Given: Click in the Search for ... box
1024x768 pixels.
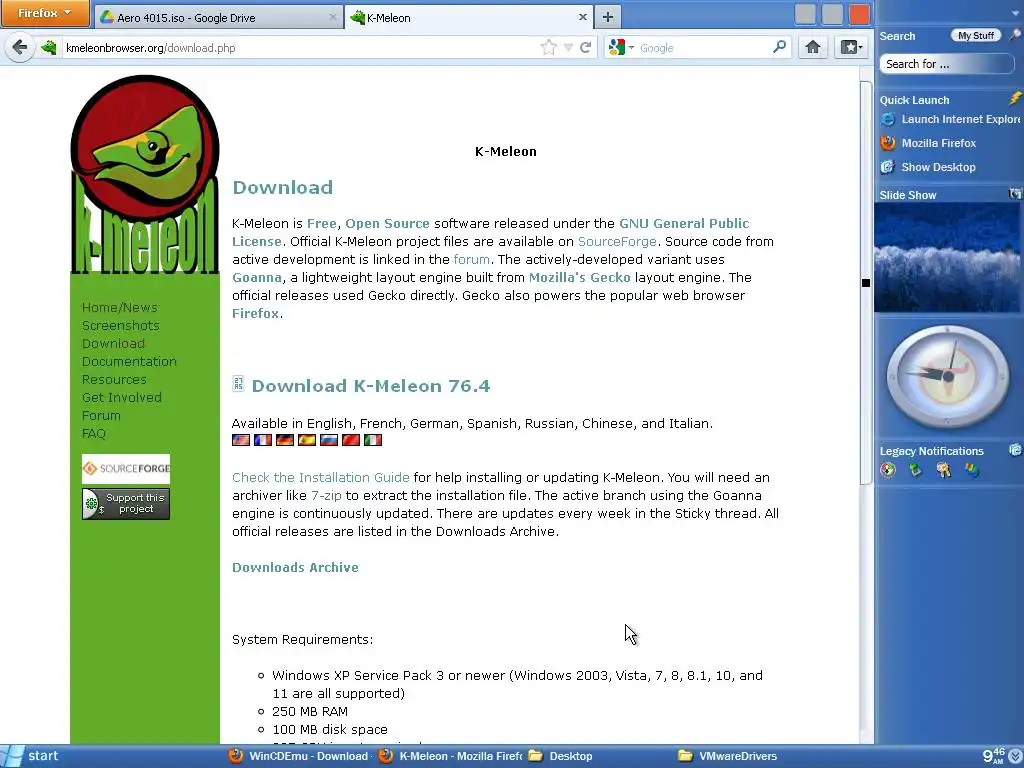Looking at the screenshot, I should pos(946,64).
